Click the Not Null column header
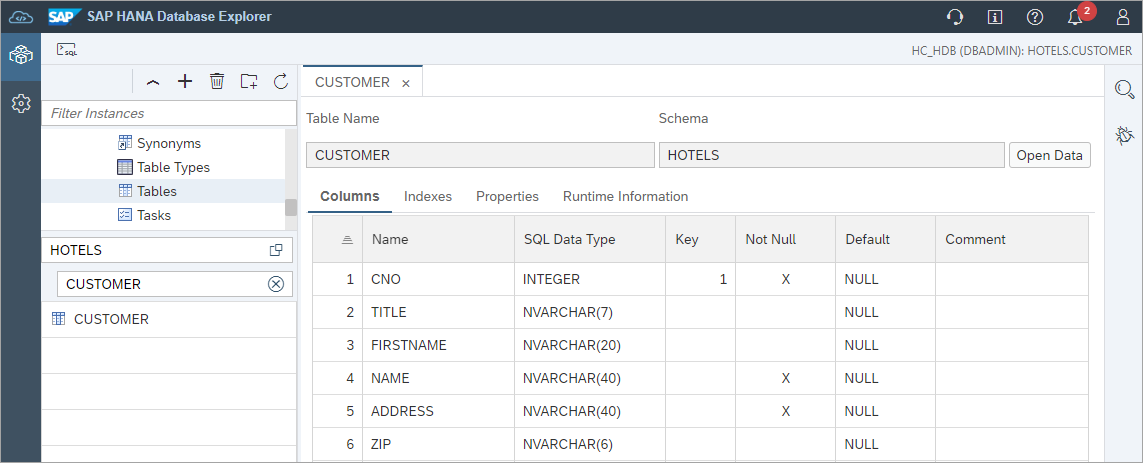Screen dimensions: 1143x463 785,239
